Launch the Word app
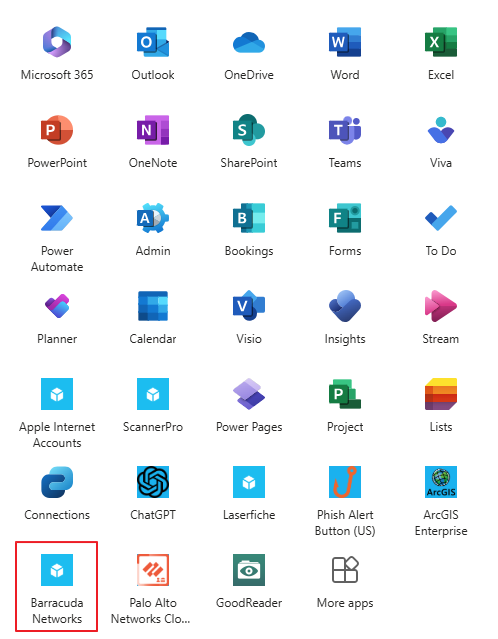 345,42
